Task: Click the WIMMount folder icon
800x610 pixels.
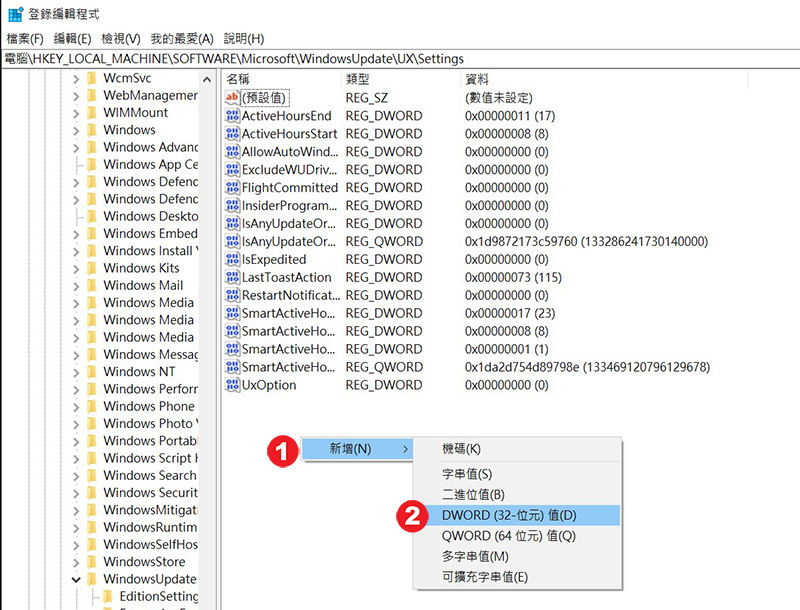Action: 92,113
